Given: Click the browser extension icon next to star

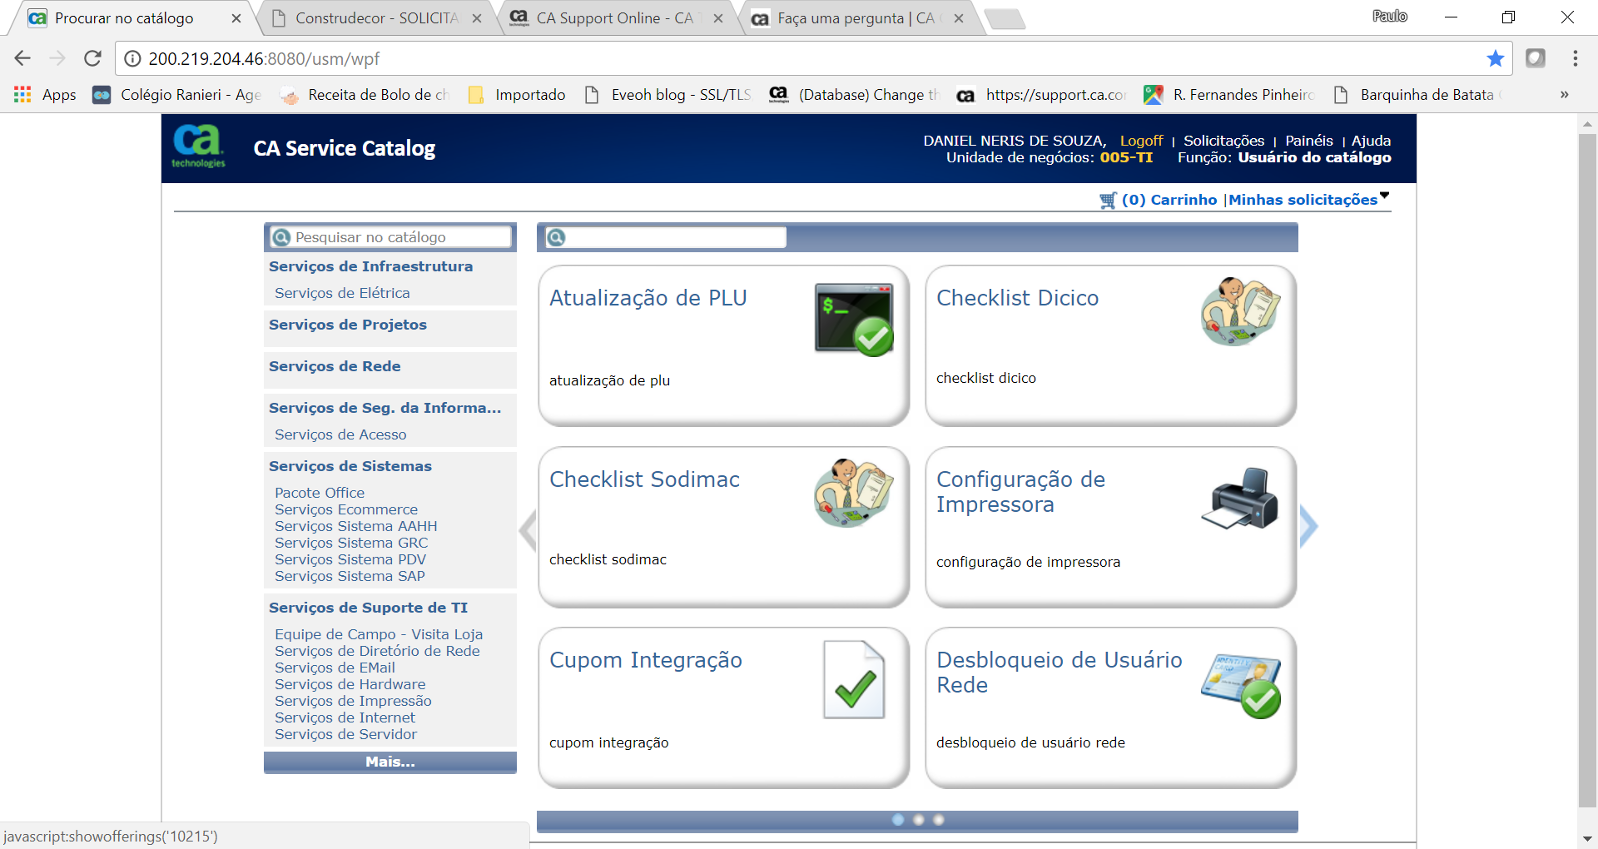Looking at the screenshot, I should [1536, 59].
